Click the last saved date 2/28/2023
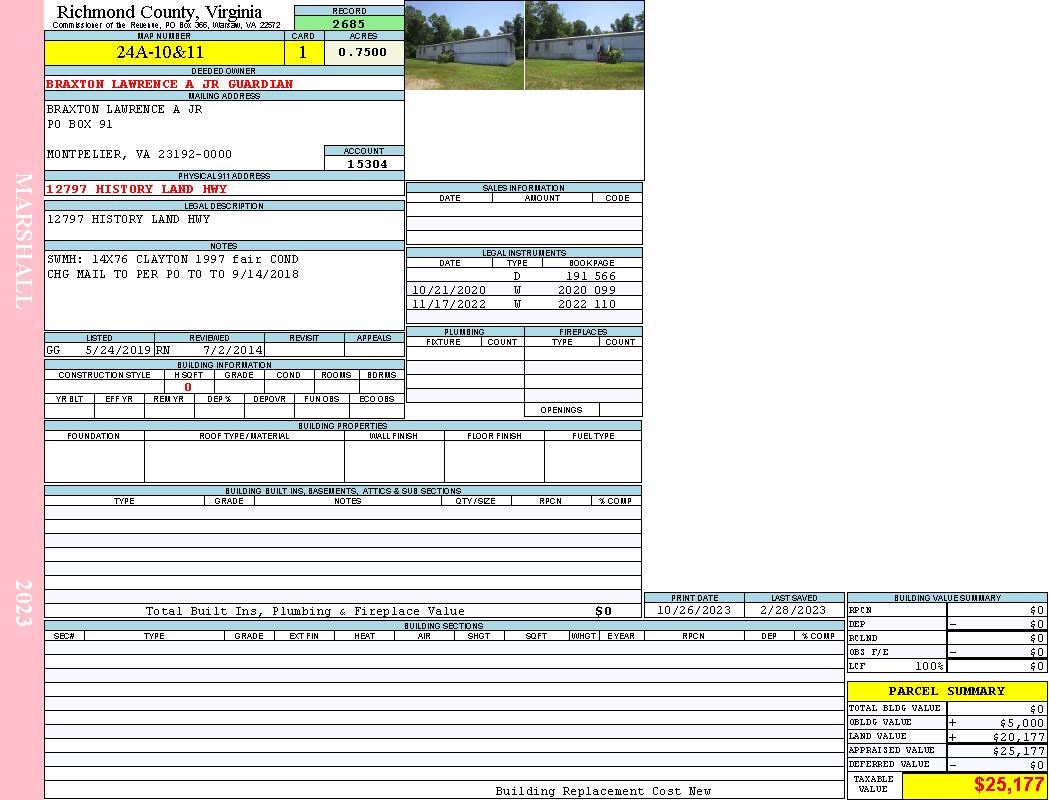 (x=794, y=610)
